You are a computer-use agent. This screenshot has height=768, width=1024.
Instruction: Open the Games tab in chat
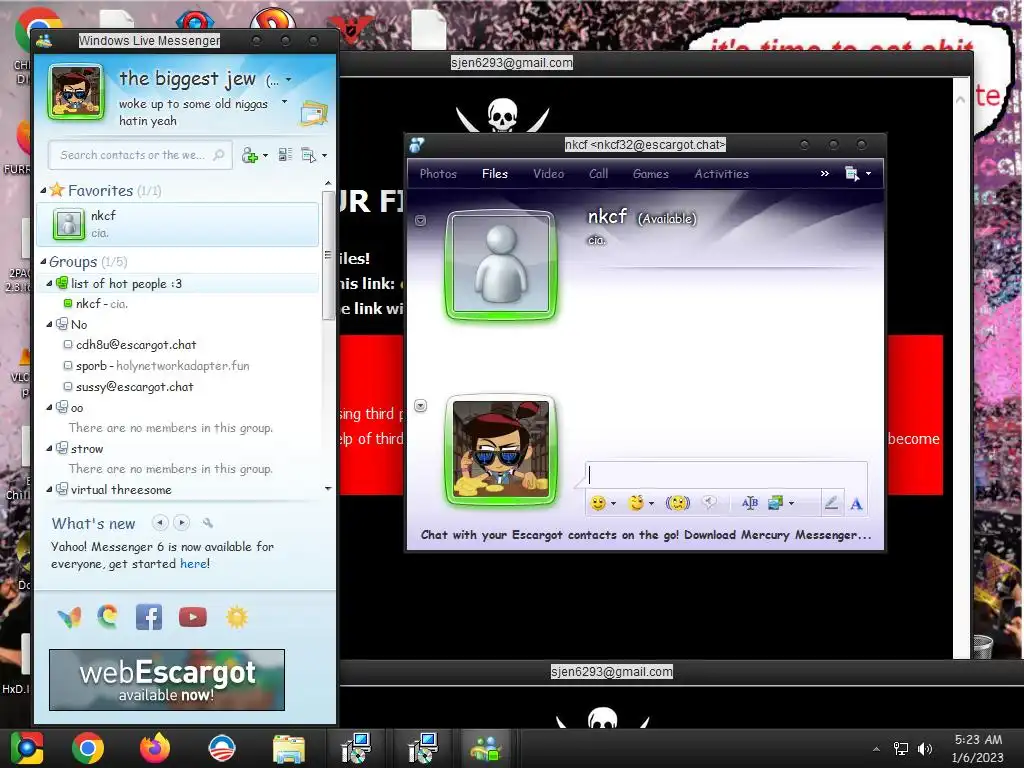pyautogui.click(x=650, y=174)
